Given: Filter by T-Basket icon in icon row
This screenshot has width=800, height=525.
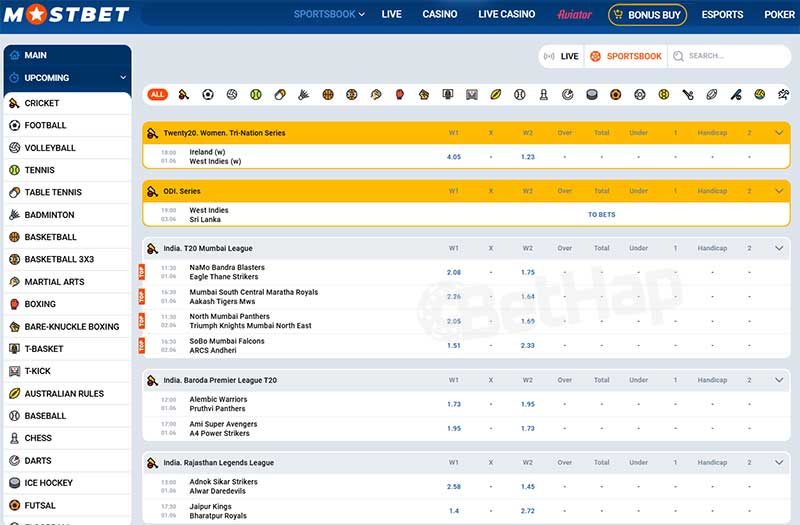Looking at the screenshot, I should 447,94.
